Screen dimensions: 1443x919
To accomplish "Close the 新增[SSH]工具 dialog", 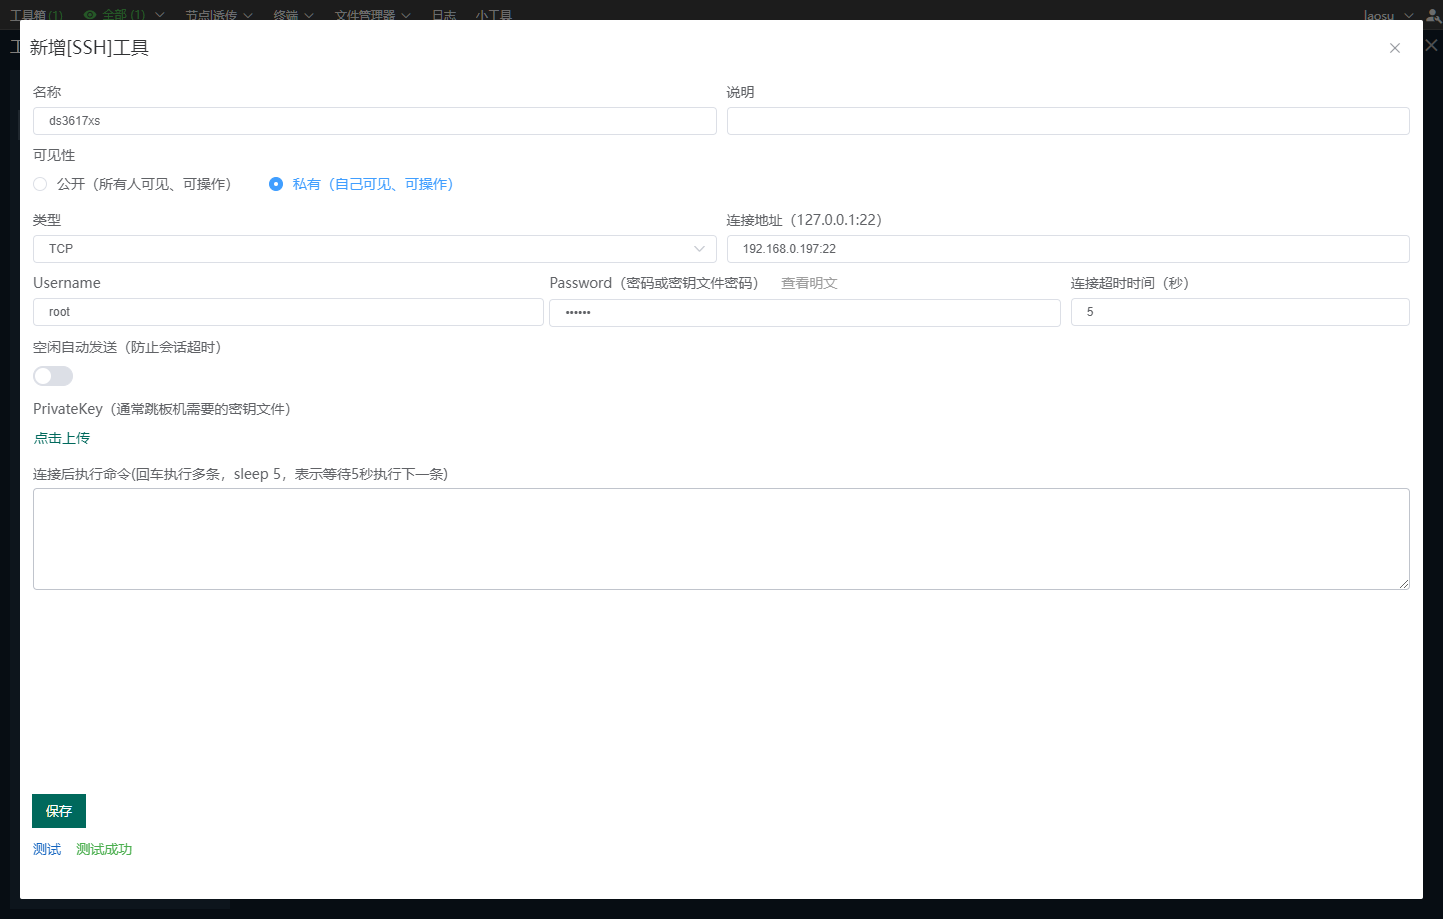I will point(1395,47).
